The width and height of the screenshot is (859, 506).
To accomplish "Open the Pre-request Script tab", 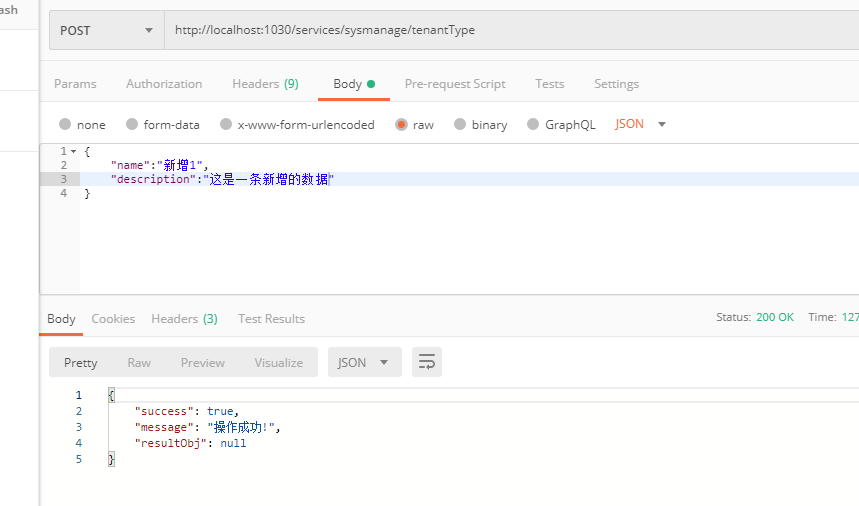I will click(x=455, y=84).
